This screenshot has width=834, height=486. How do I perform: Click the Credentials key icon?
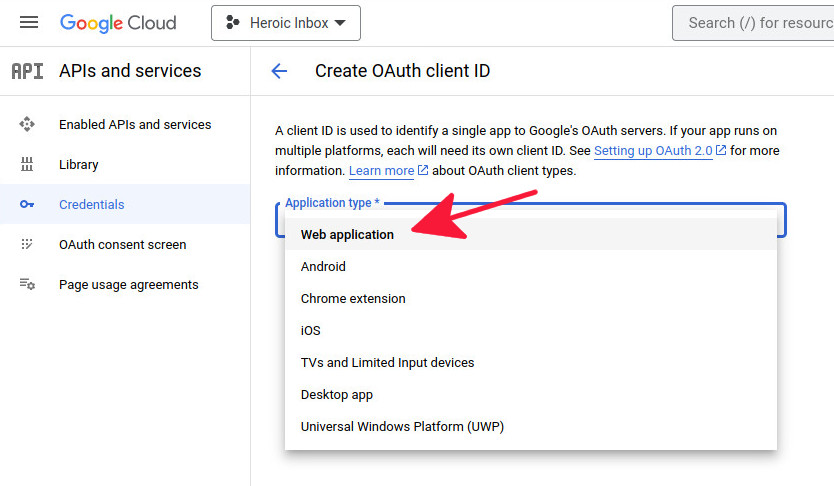coord(27,204)
